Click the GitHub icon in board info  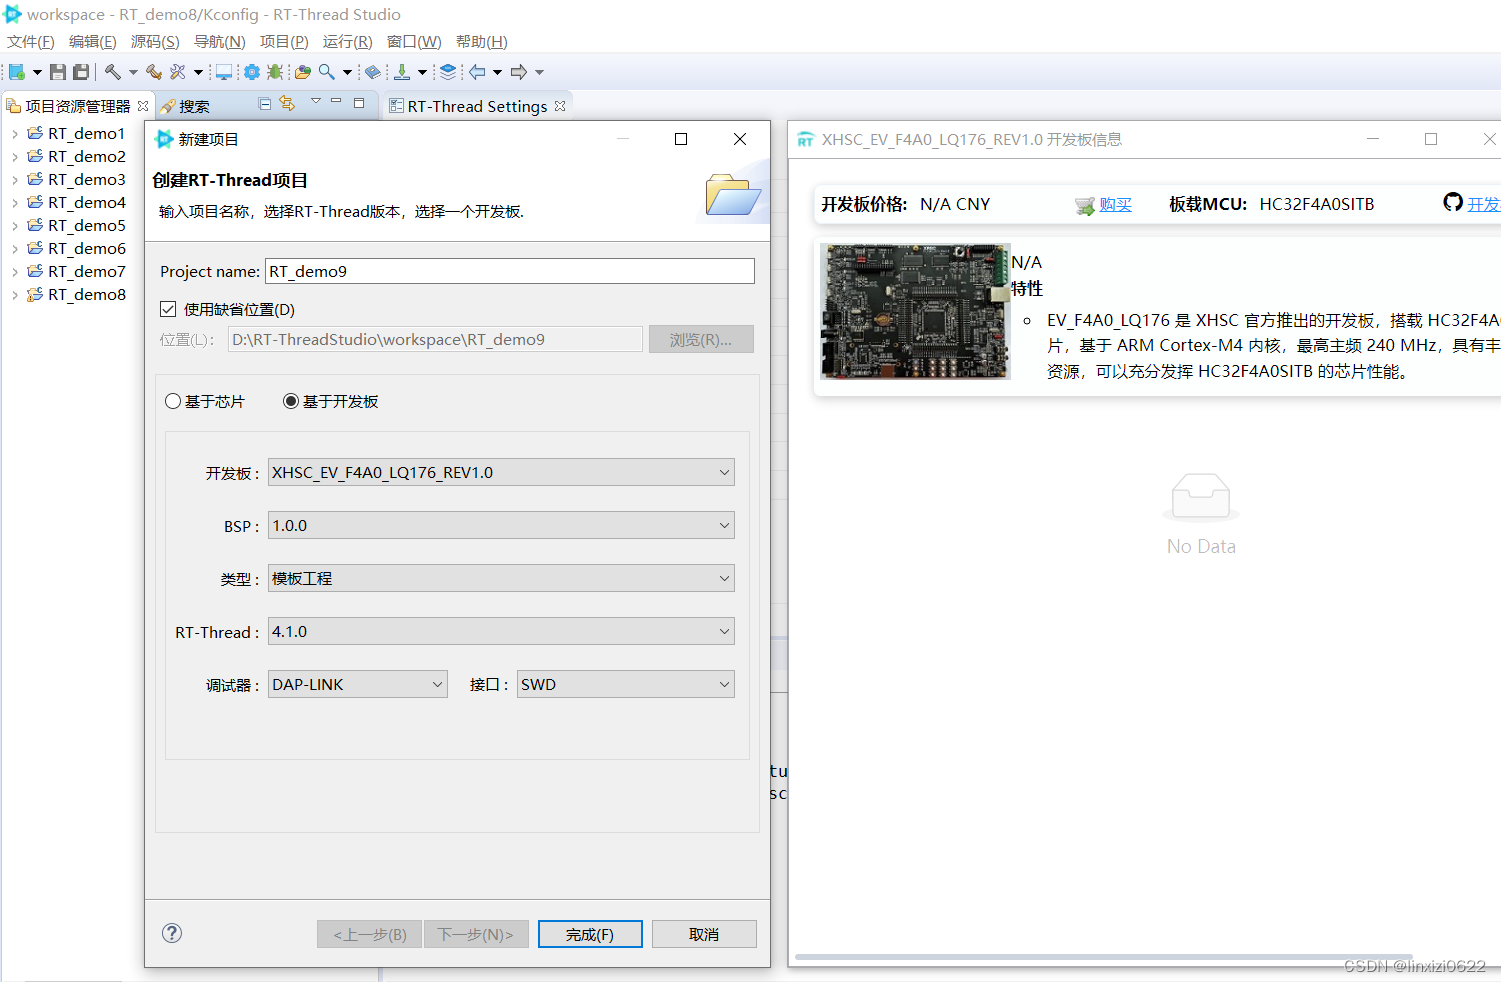(x=1453, y=202)
